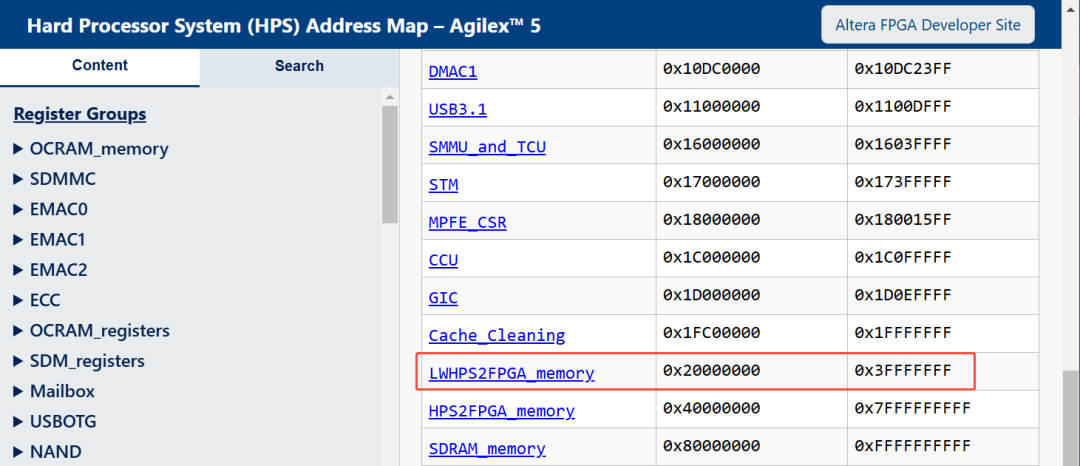Click the sidebar scrollbar thumb
Screen dimensions: 1080x466
tap(390, 164)
